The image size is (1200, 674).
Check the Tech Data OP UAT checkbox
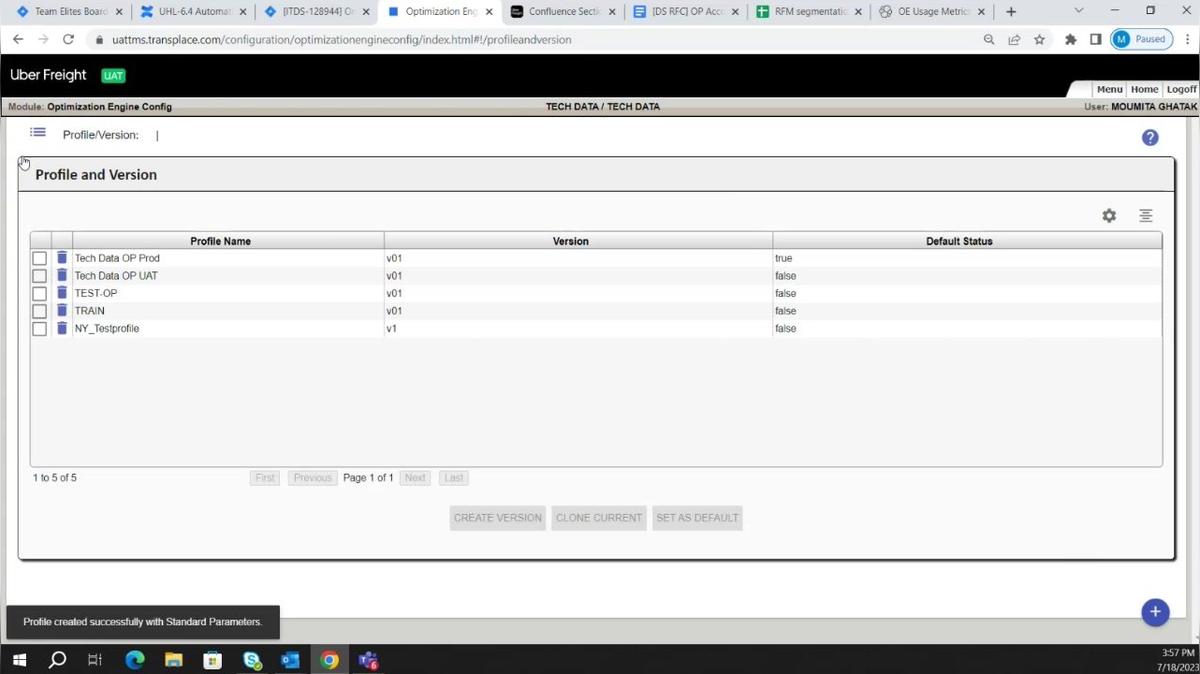[40, 276]
